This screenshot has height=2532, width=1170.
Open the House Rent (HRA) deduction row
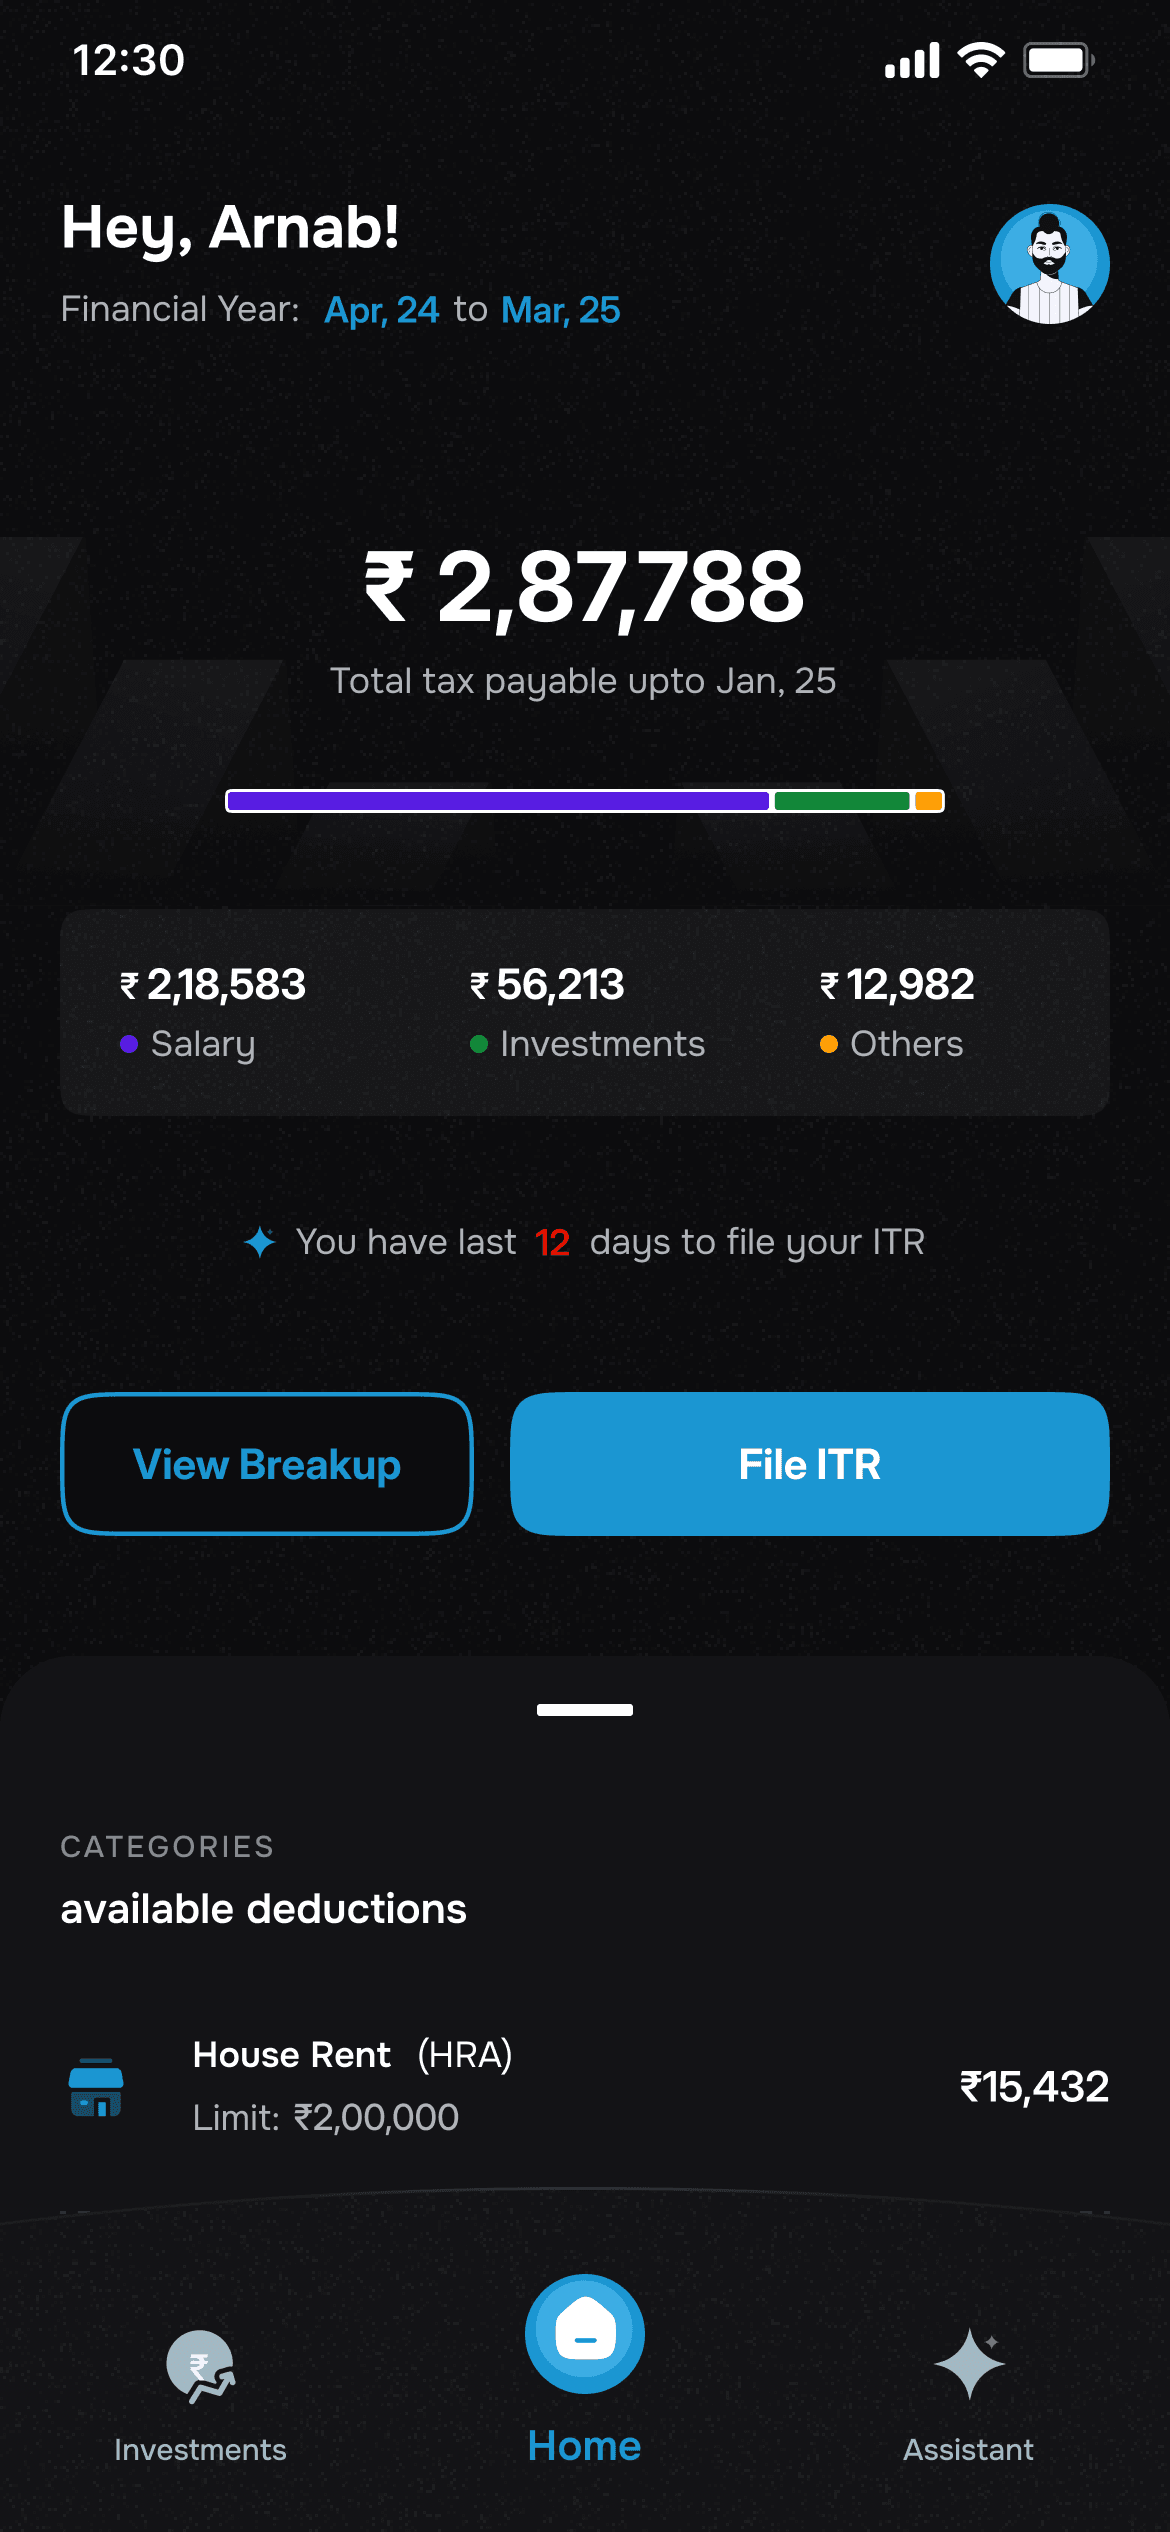click(585, 2086)
